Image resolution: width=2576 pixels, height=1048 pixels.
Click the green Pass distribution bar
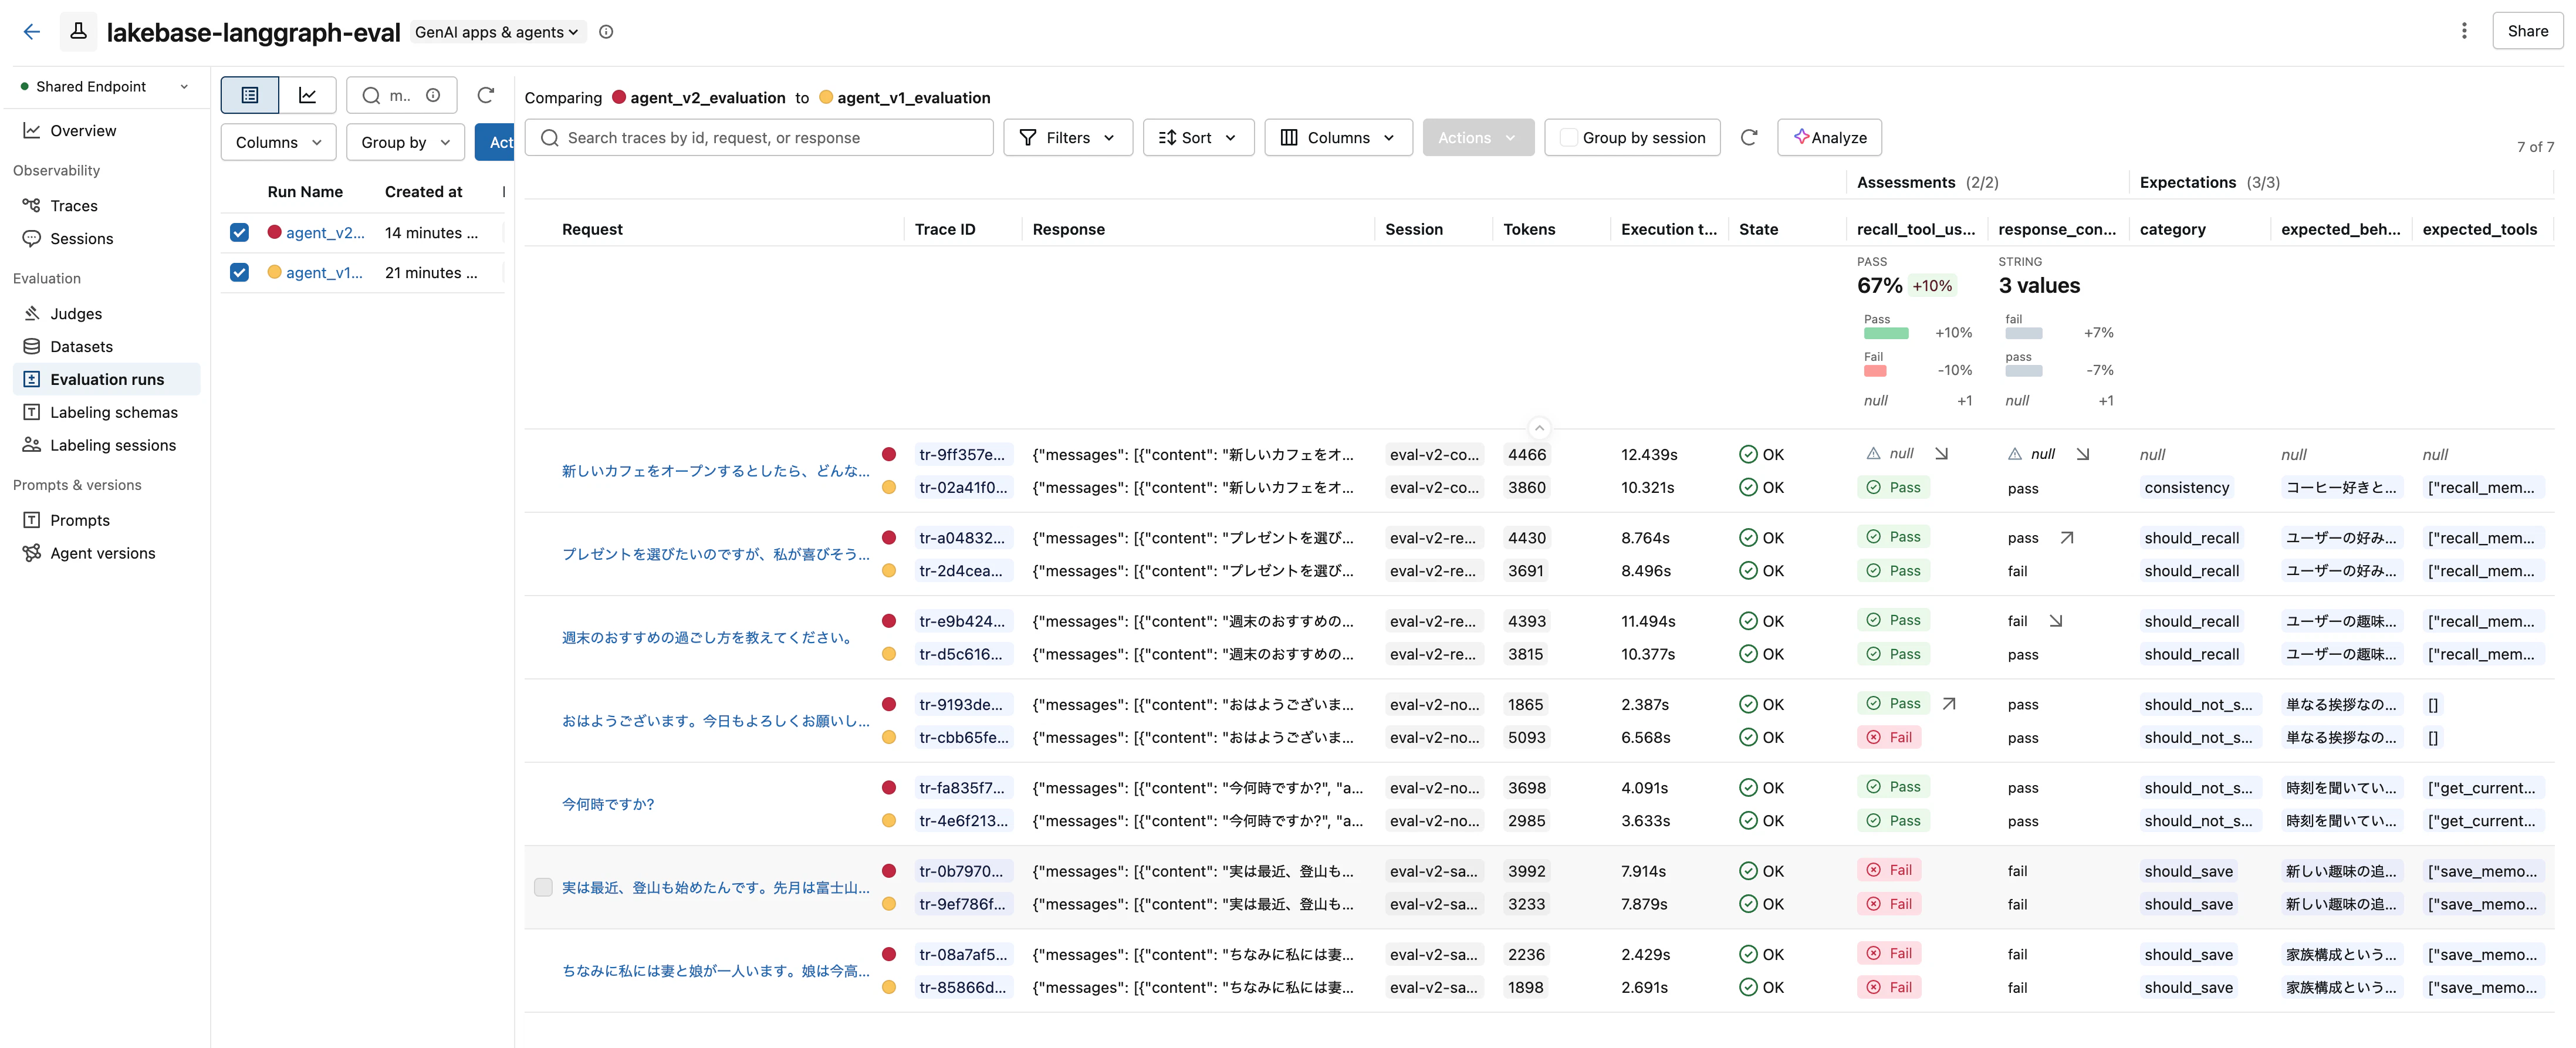click(x=1886, y=333)
